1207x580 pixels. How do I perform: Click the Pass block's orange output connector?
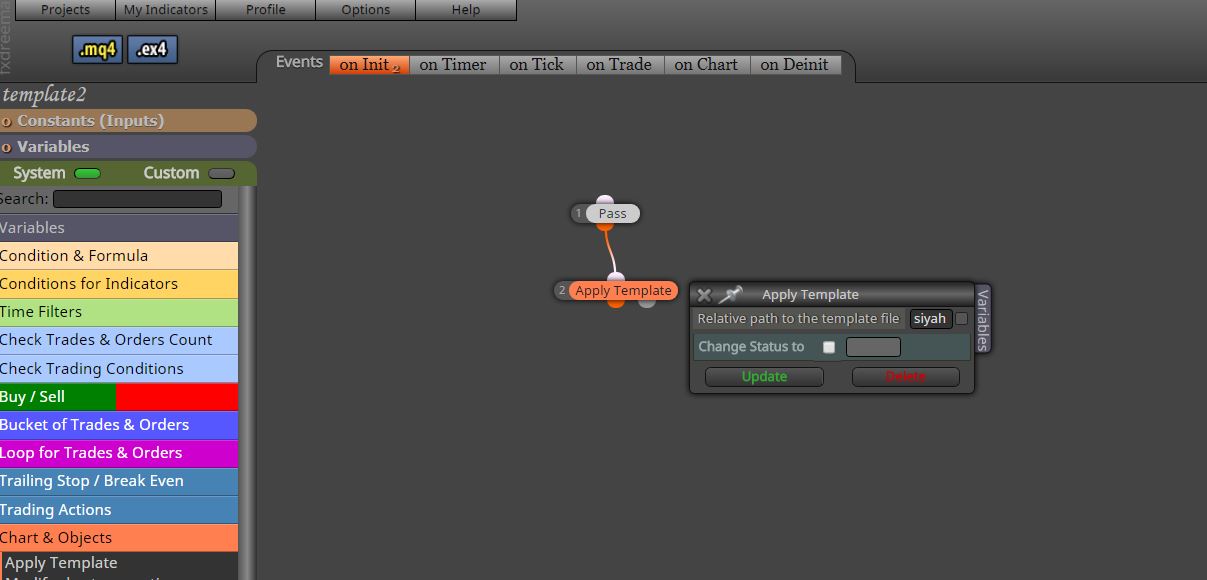(605, 227)
